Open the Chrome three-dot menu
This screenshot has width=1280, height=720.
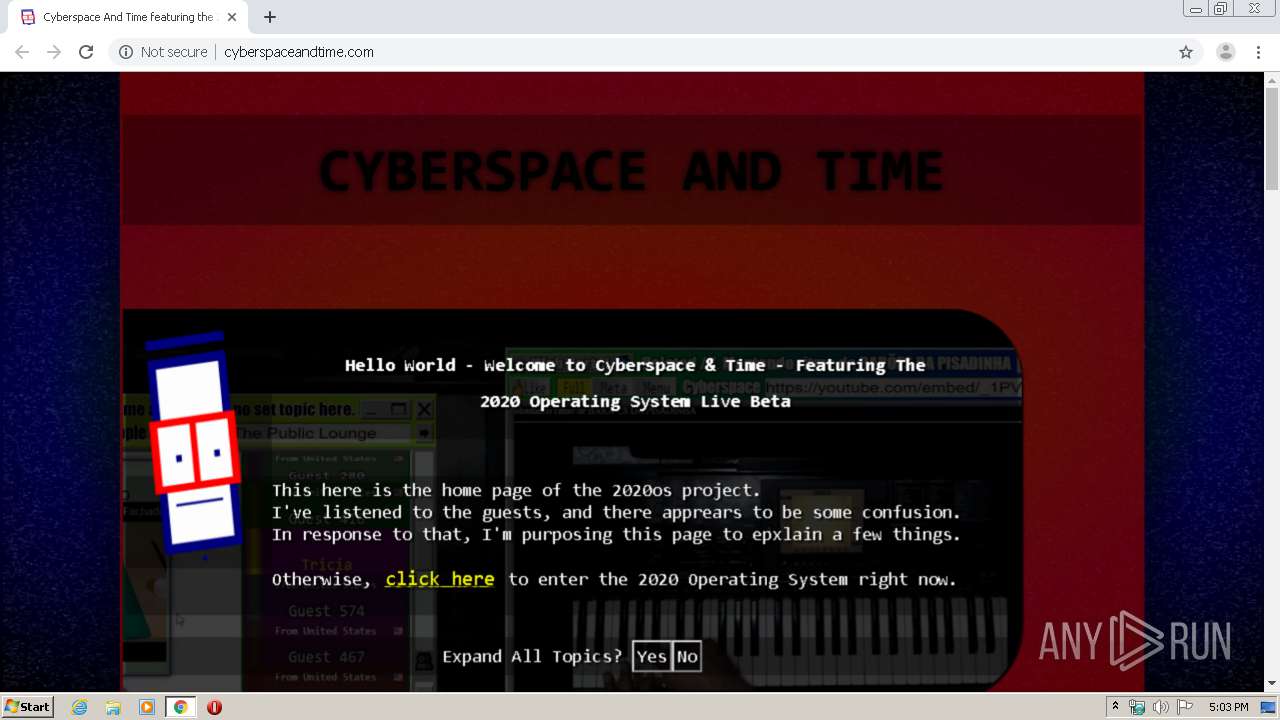(1258, 52)
